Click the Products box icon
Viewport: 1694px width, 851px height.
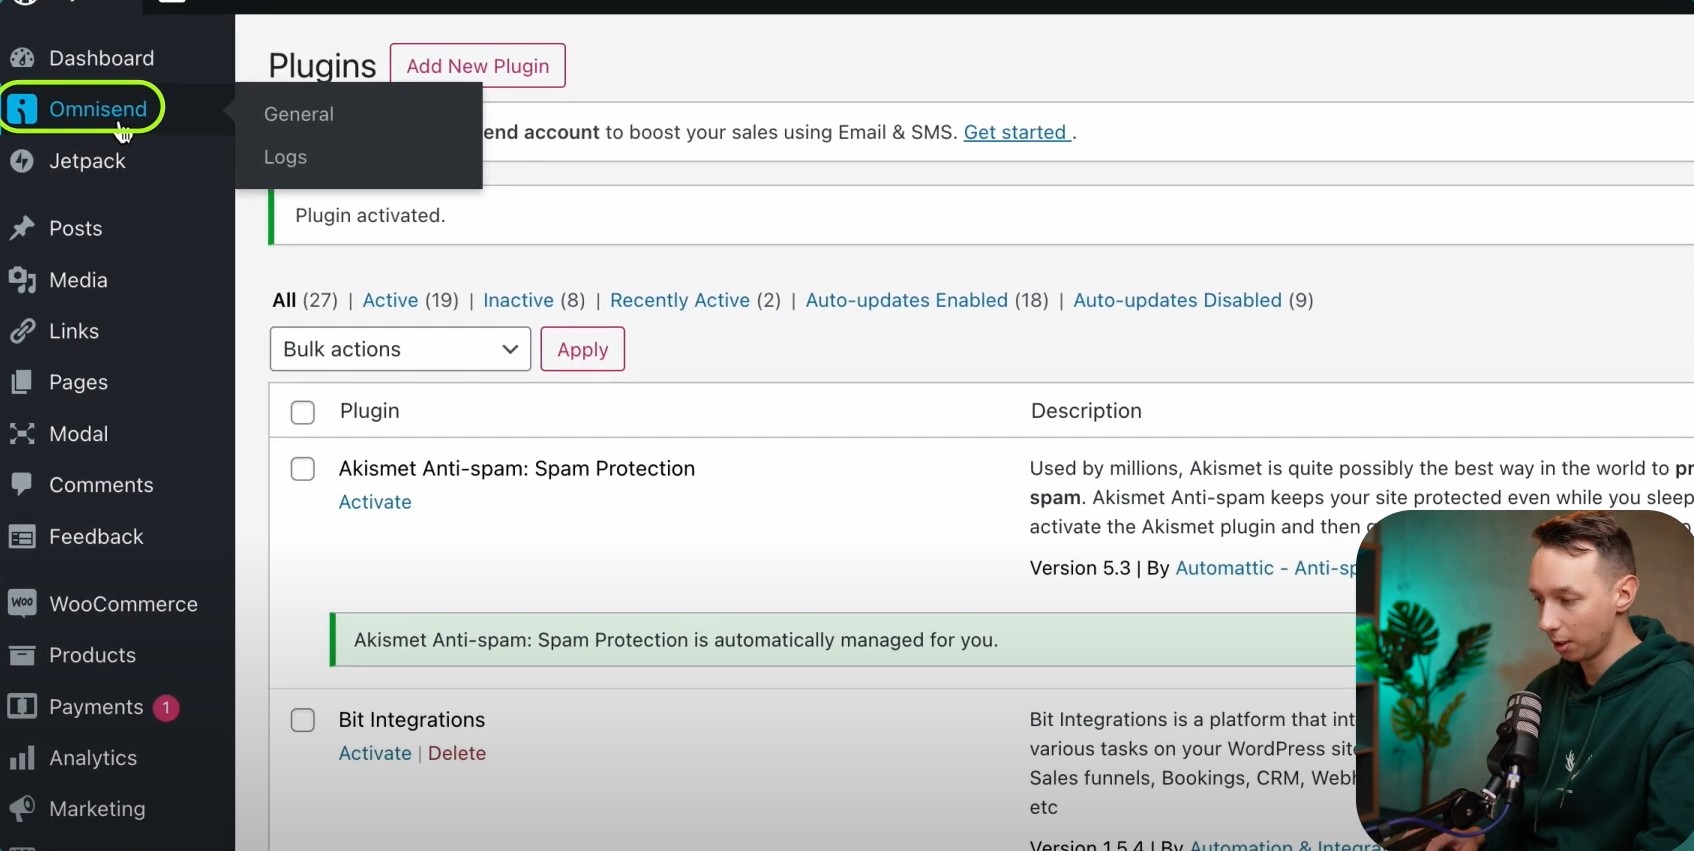tap(22, 655)
